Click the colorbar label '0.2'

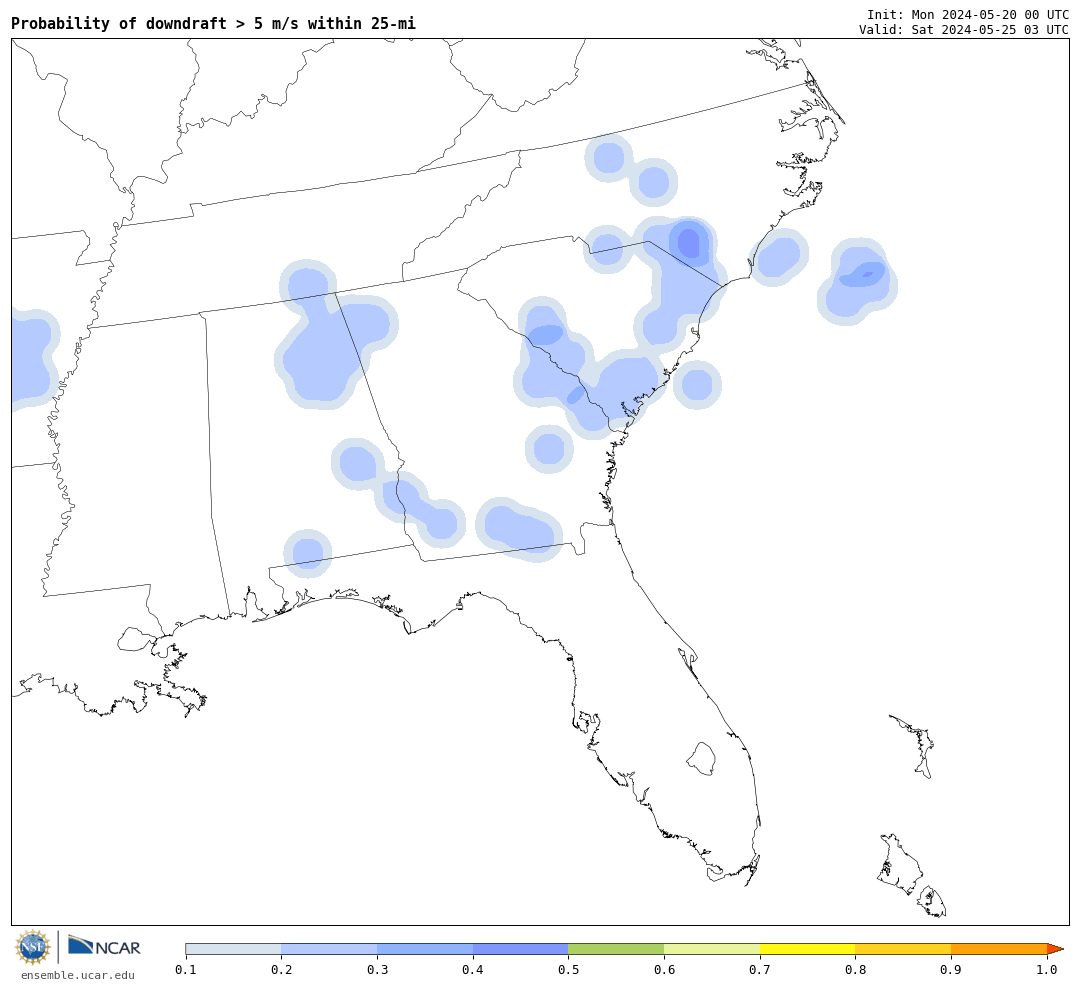coord(281,970)
